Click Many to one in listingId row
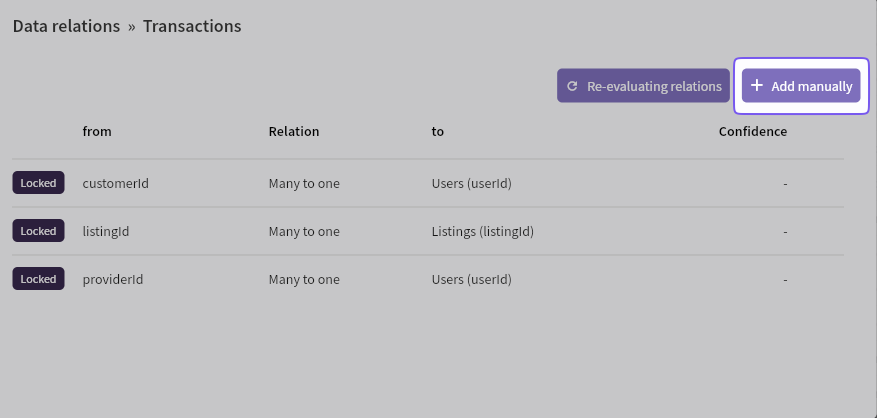This screenshot has width=877, height=418. point(304,231)
